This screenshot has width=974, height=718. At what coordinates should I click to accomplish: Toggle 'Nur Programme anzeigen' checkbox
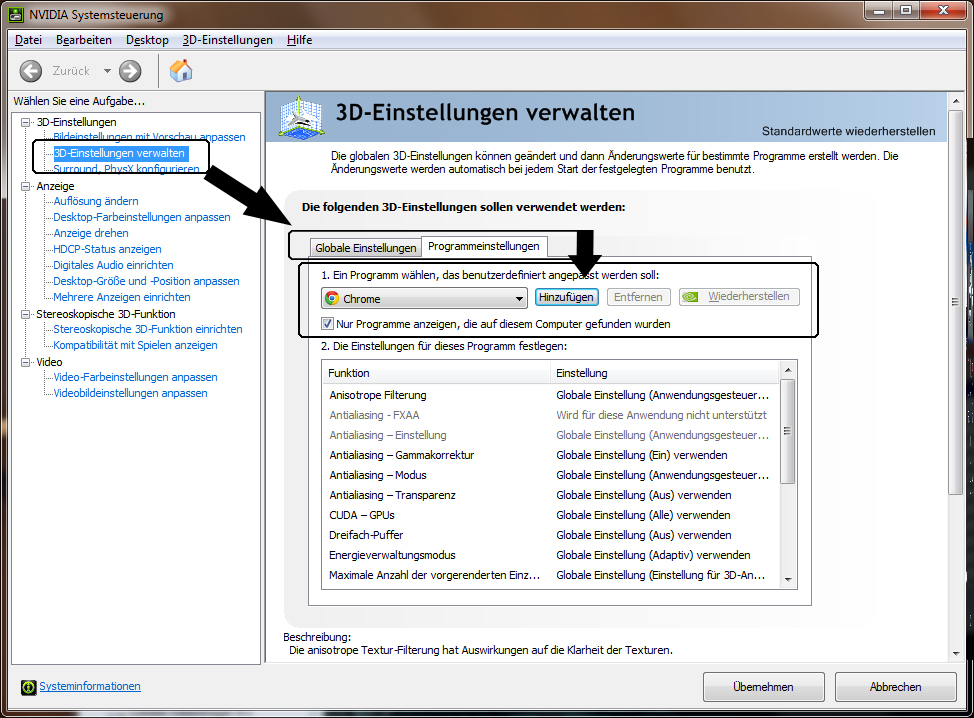coord(328,324)
